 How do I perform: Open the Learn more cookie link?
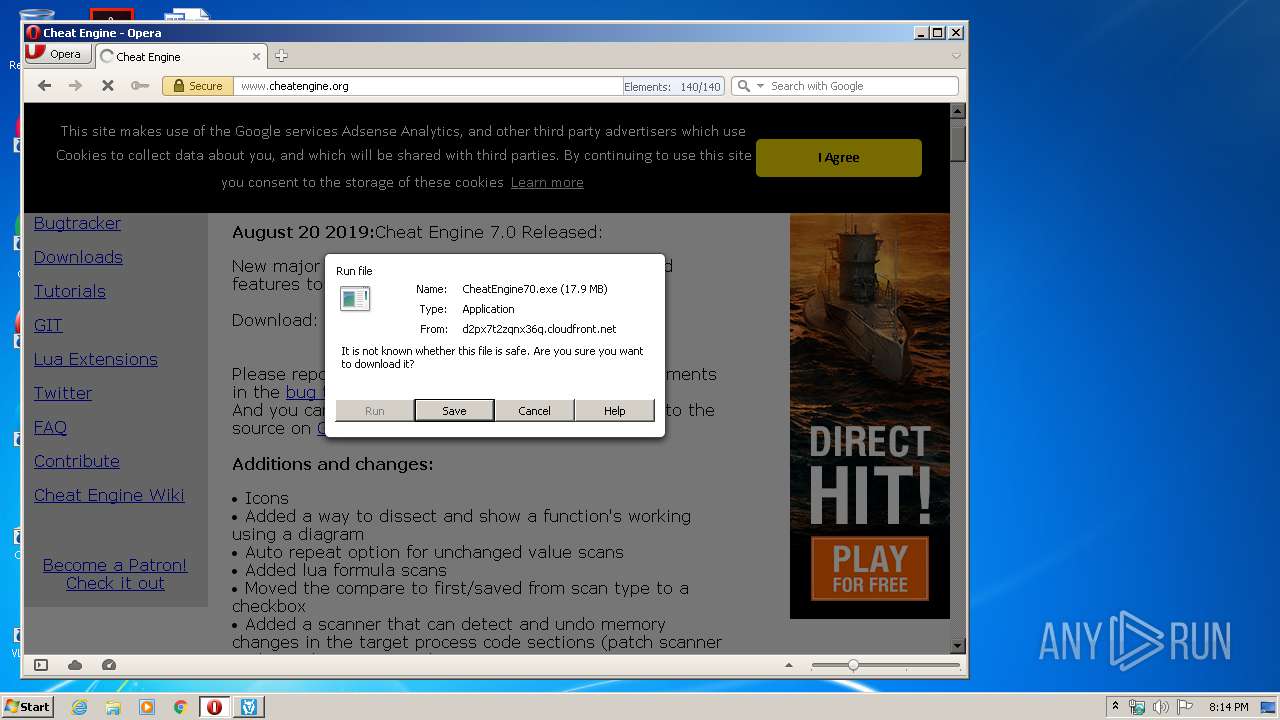click(547, 182)
